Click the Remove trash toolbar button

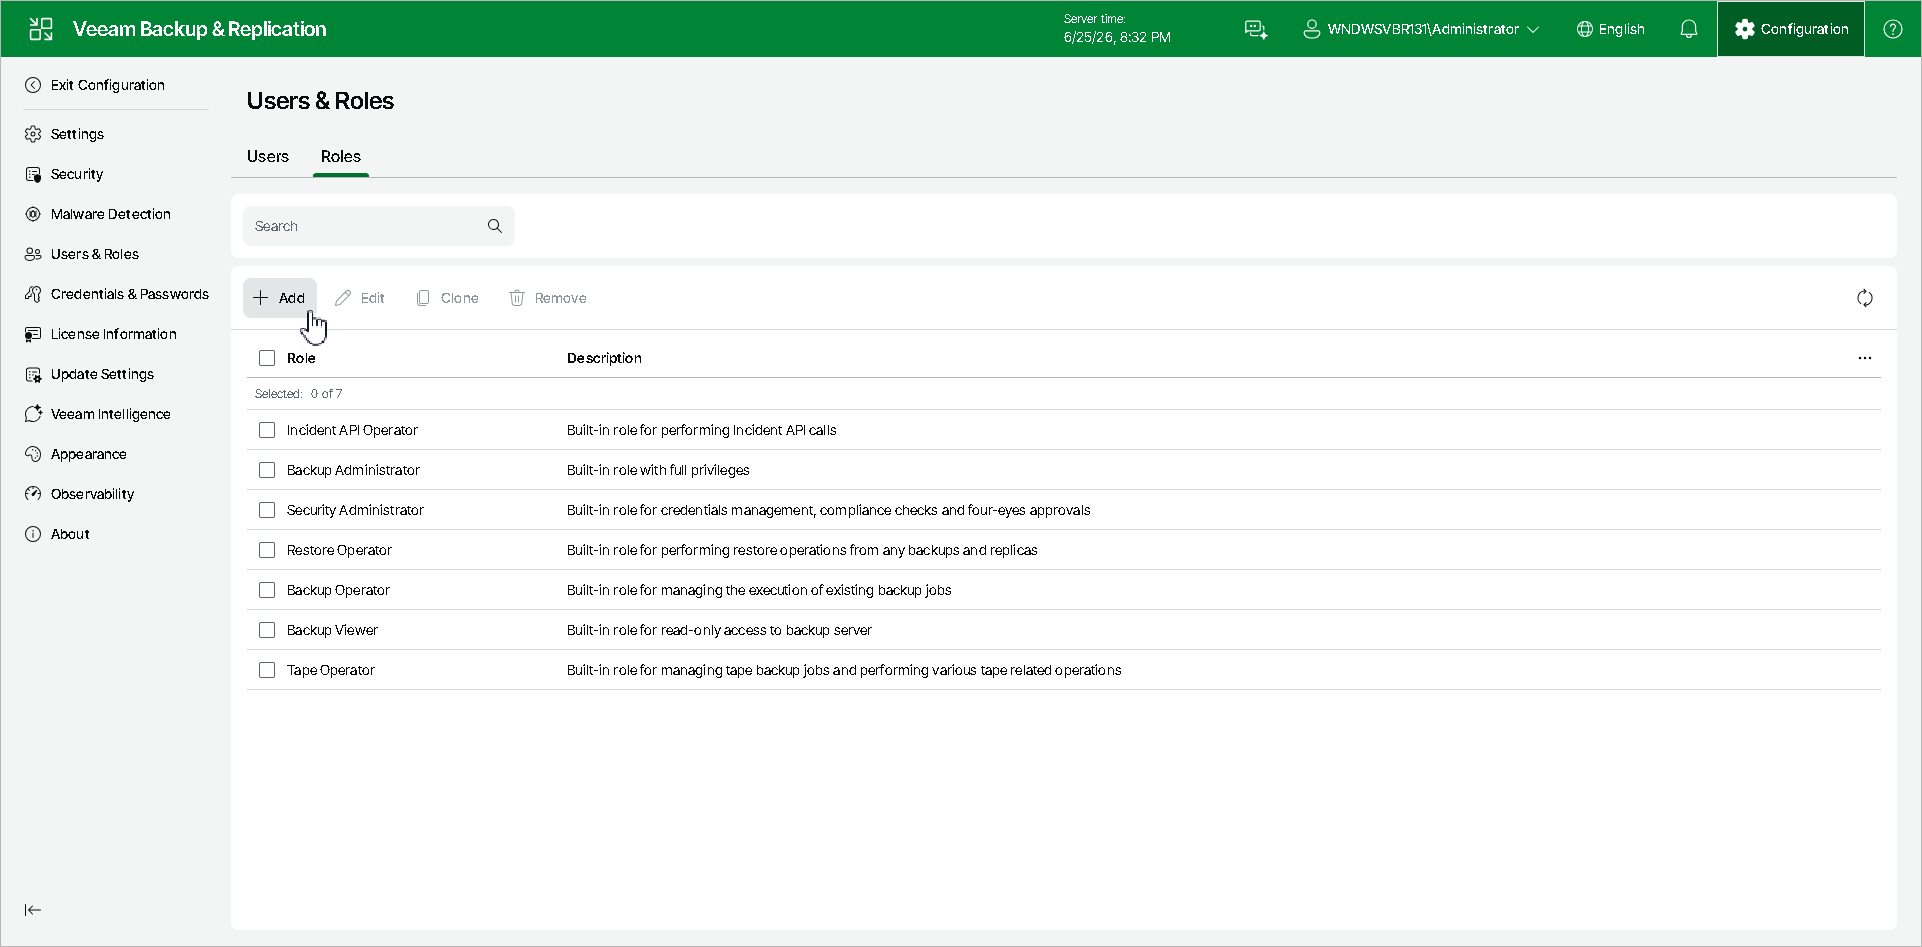[548, 298]
